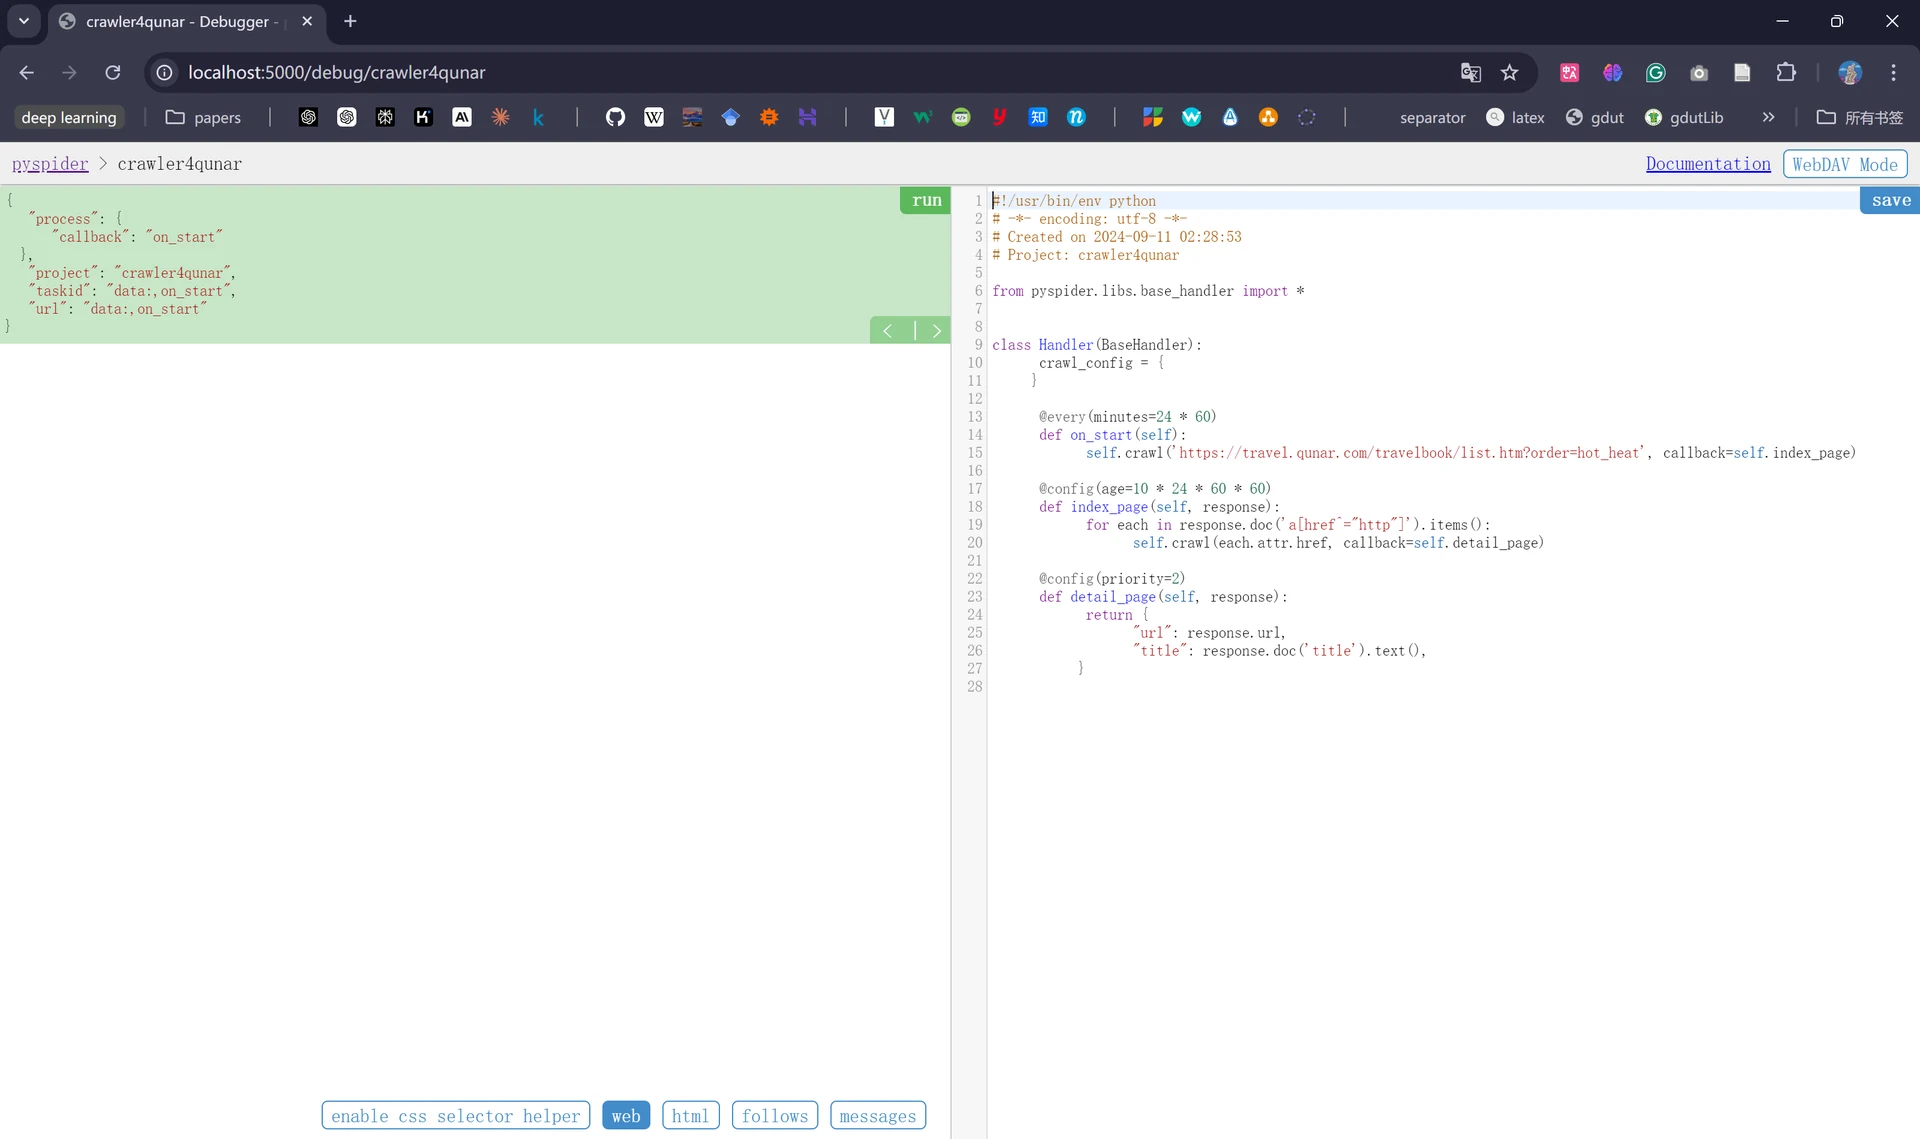Go to the next task with right arrow
This screenshot has height=1139, width=1920.
tap(936, 330)
